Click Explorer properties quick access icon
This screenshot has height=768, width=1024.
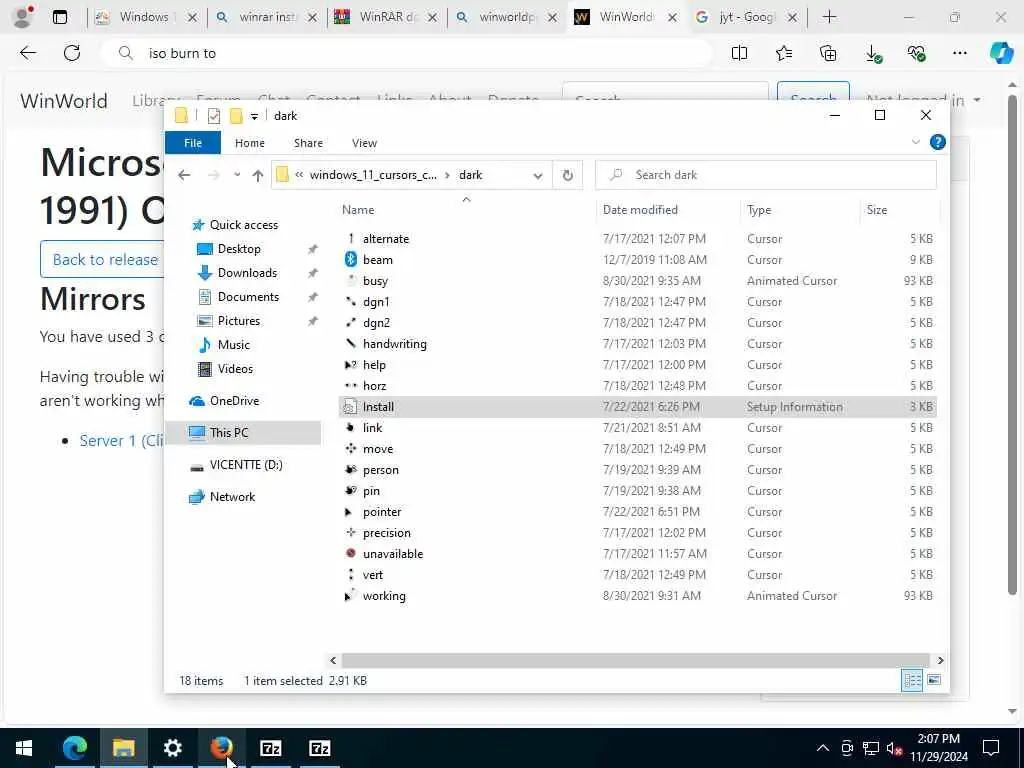[214, 116]
